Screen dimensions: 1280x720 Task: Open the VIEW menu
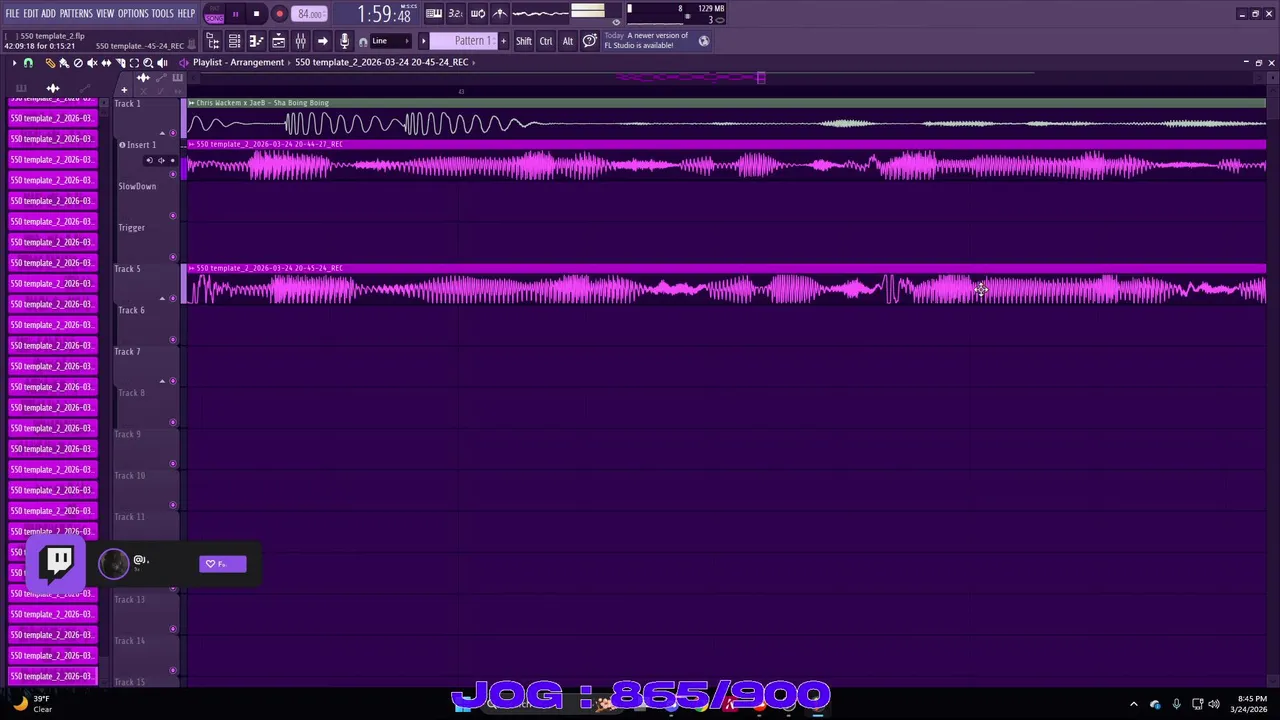point(105,14)
